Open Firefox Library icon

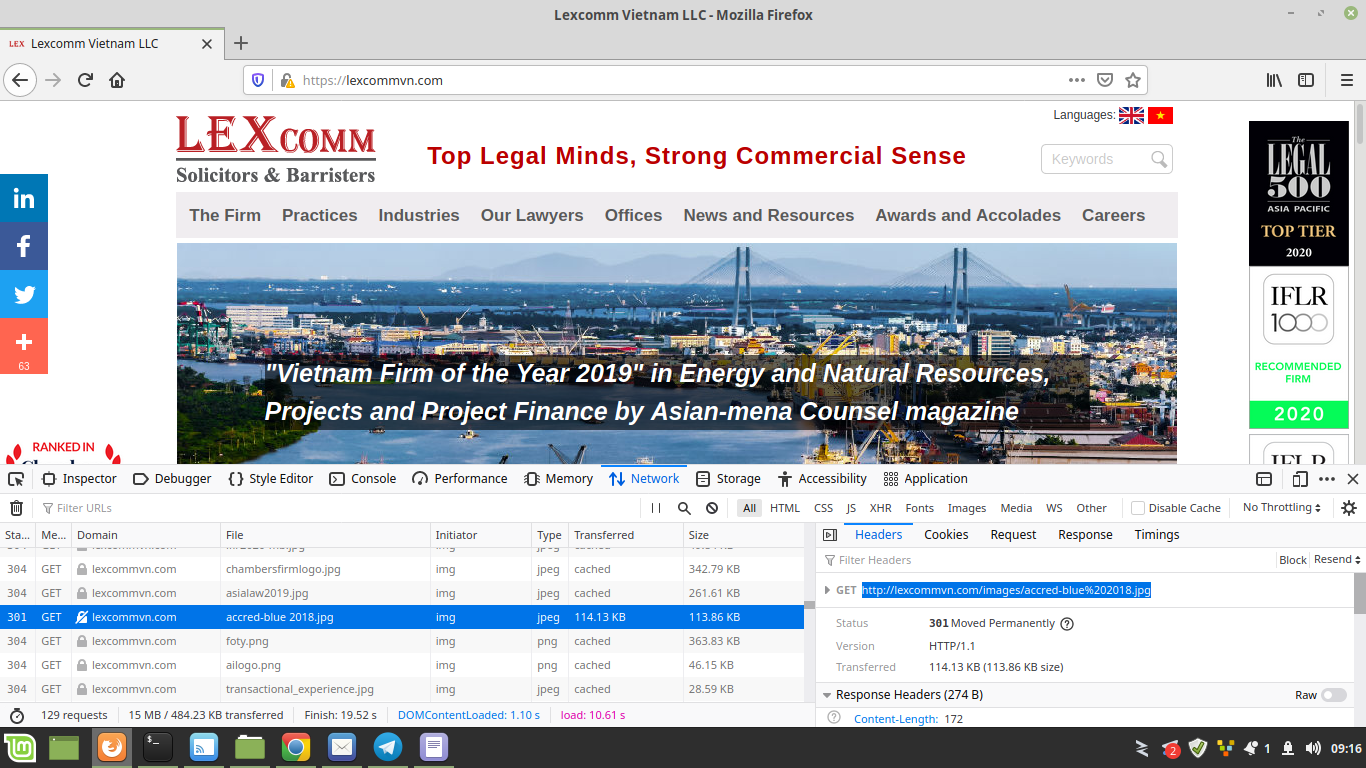1274,80
